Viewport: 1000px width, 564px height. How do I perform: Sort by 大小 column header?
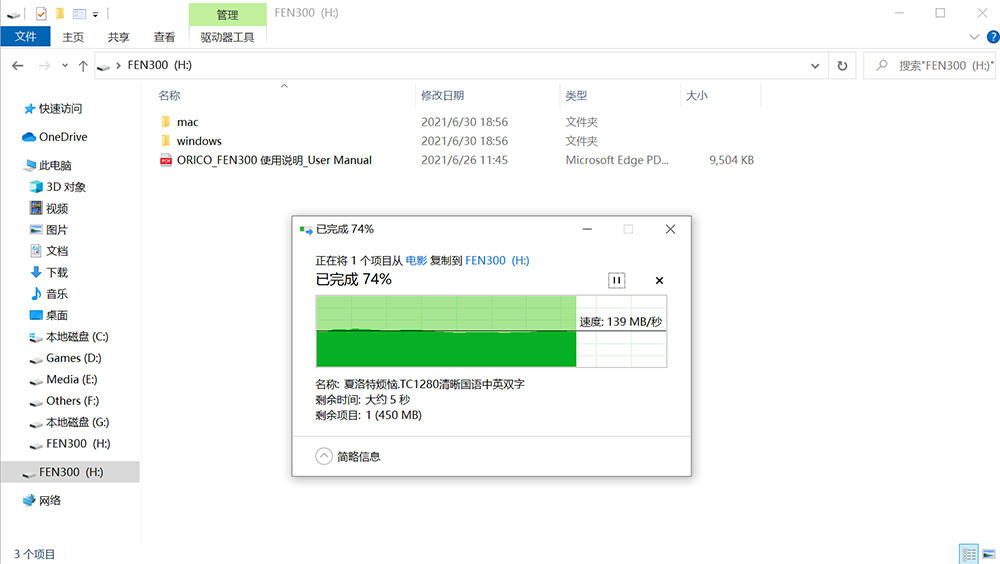(x=696, y=96)
